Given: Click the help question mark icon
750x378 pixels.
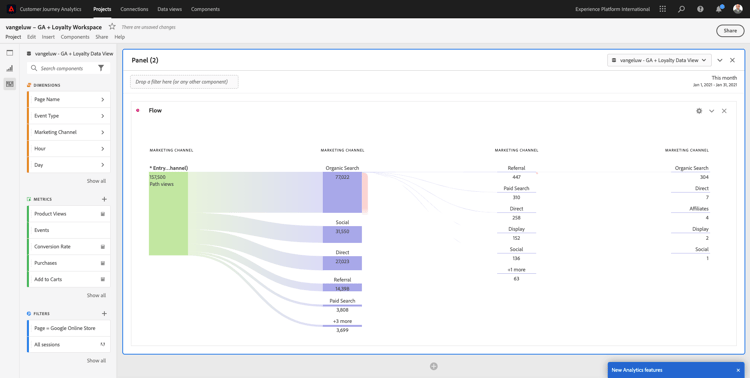Looking at the screenshot, I should pos(700,9).
